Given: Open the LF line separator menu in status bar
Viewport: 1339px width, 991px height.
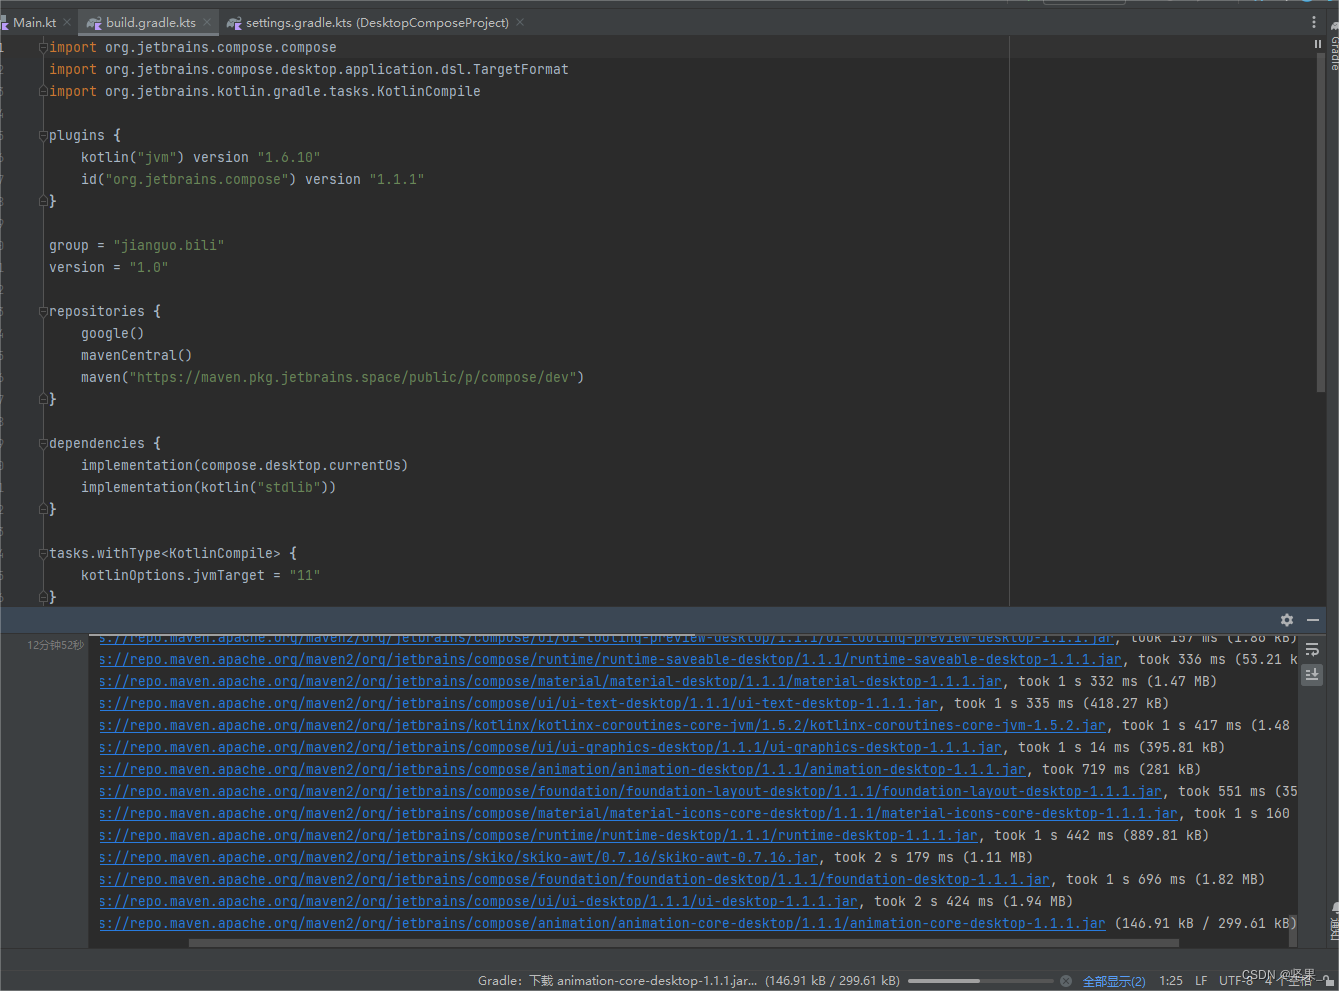Looking at the screenshot, I should [1200, 980].
